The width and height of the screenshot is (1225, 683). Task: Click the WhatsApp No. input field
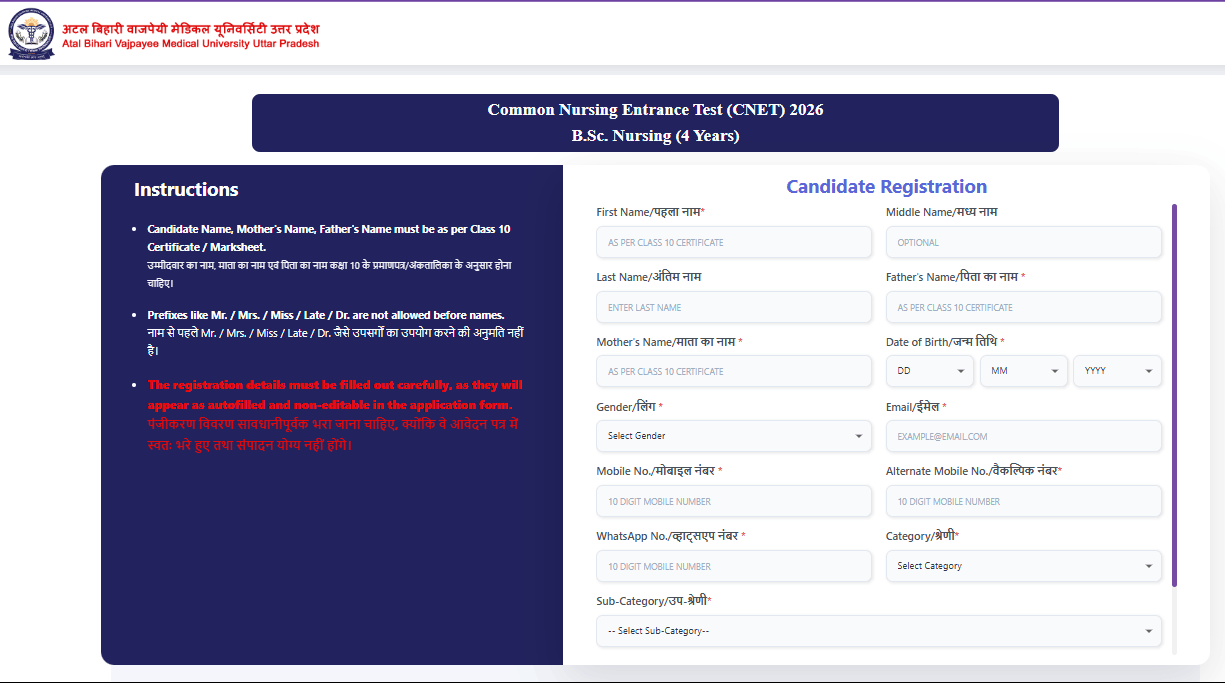pos(734,566)
